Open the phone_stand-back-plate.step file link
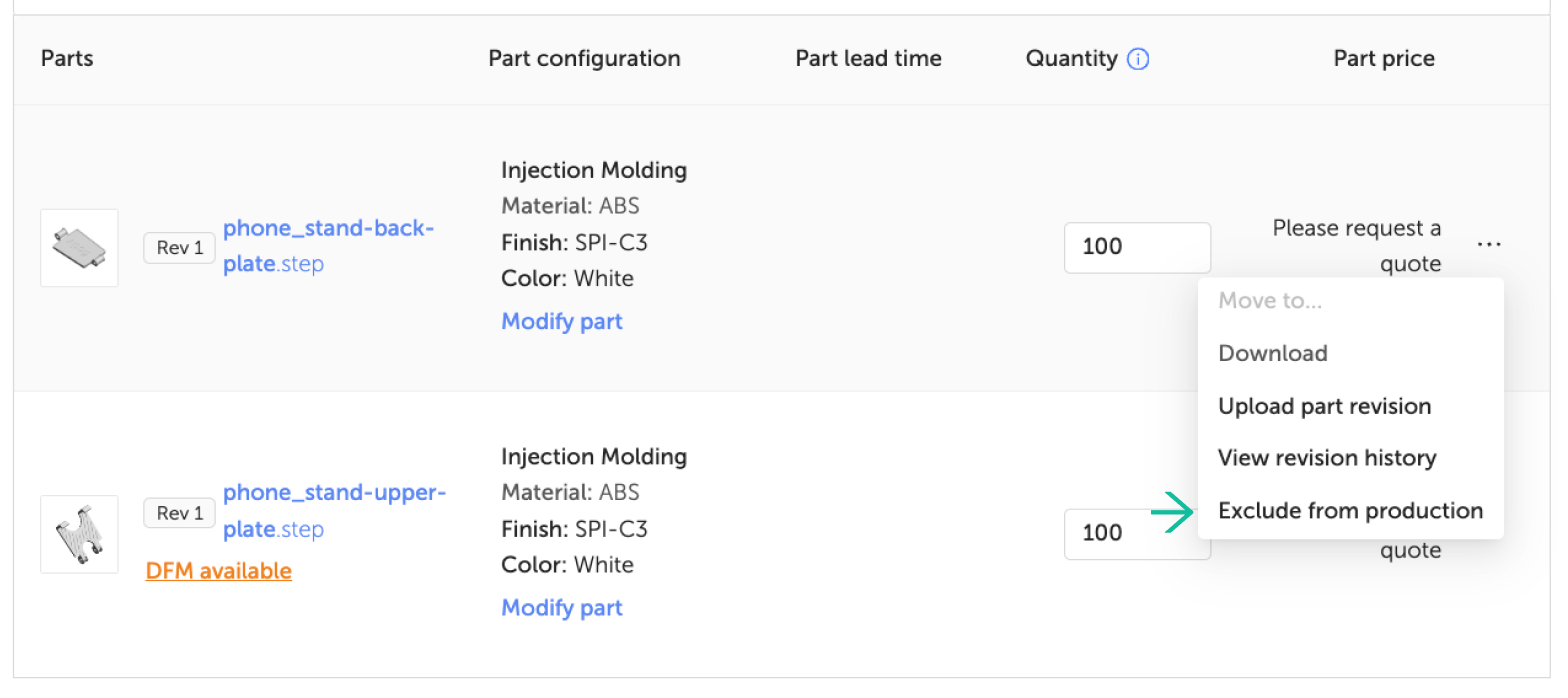The height and width of the screenshot is (698, 1568). click(x=327, y=246)
